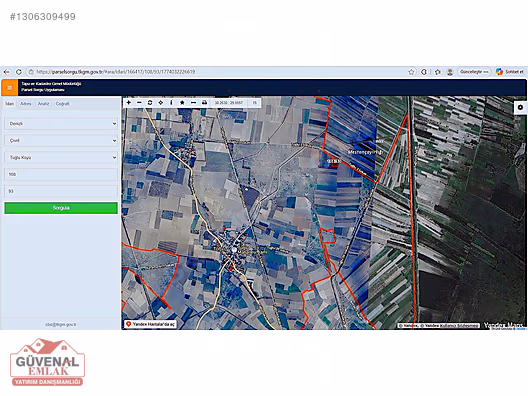Open map settings gear at right edge
Image resolution: width=528 pixels, height=396 pixels.
(521, 107)
